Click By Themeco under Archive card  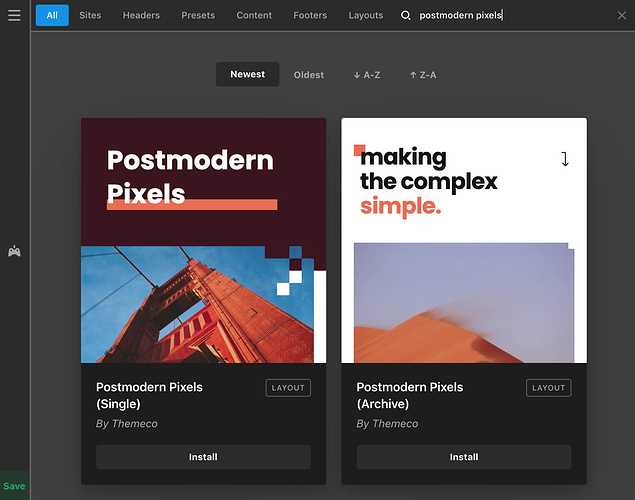point(387,424)
